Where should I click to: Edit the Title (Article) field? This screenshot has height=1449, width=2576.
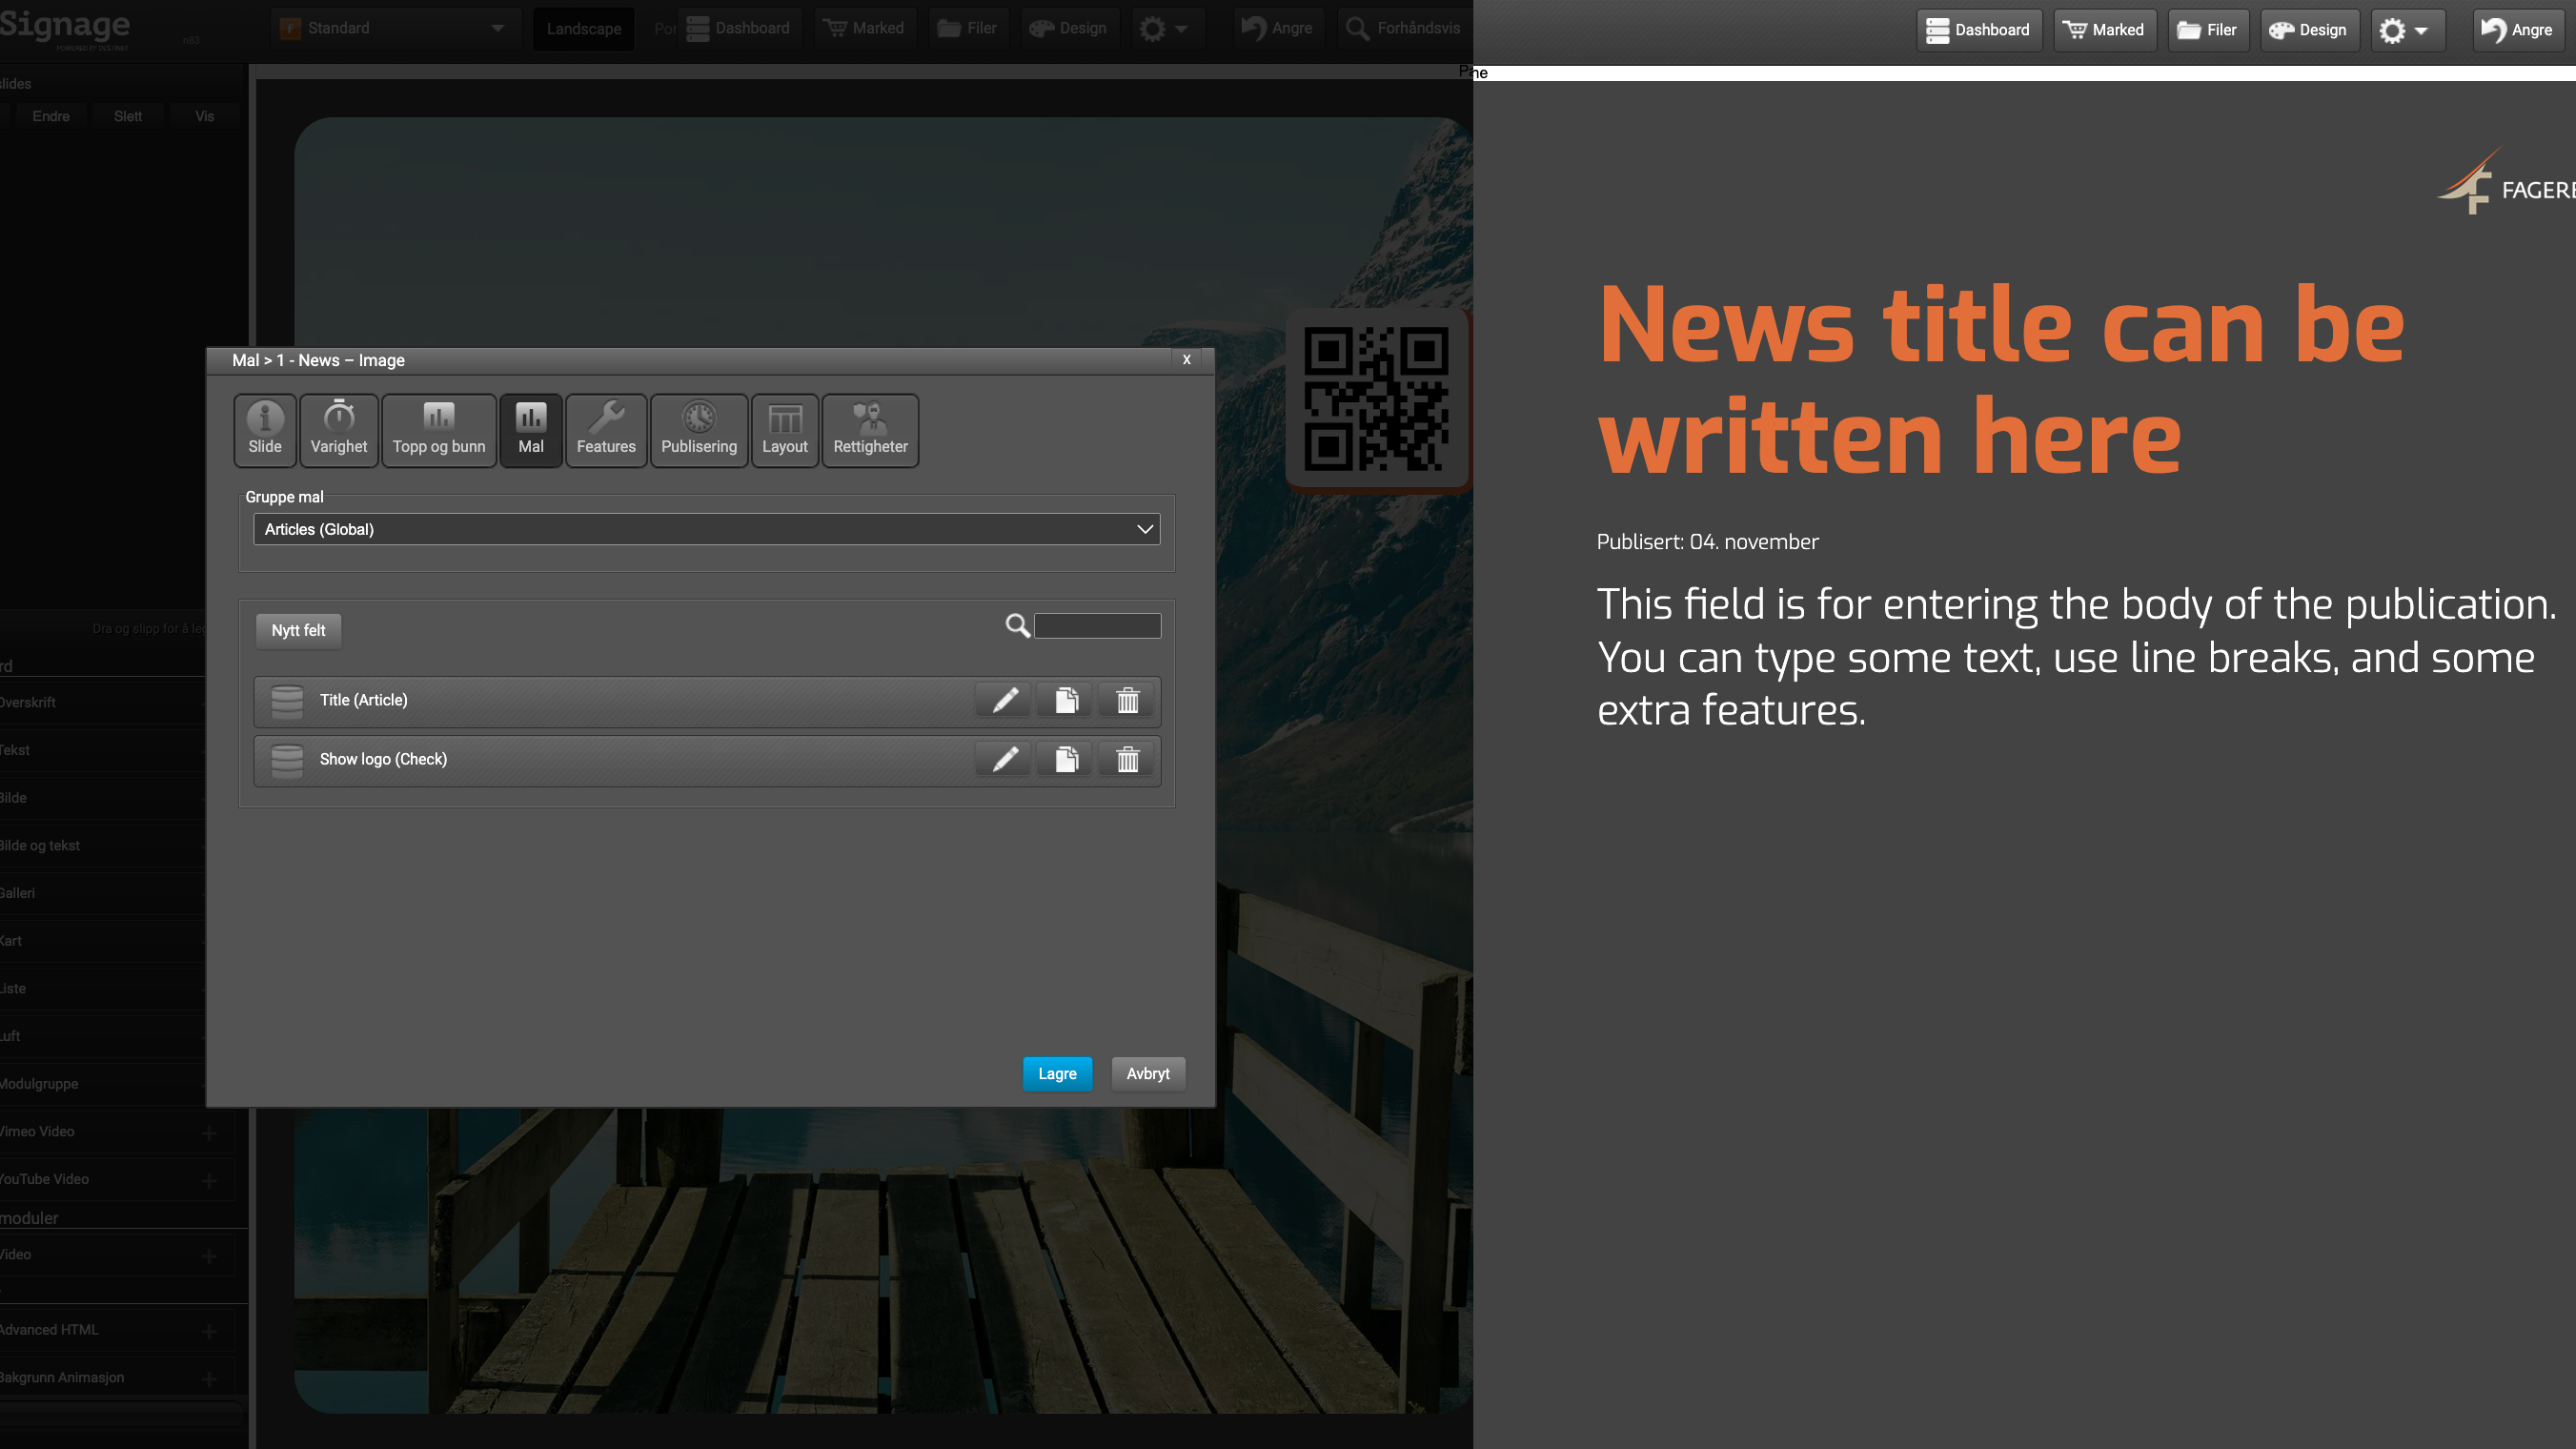click(x=1005, y=700)
